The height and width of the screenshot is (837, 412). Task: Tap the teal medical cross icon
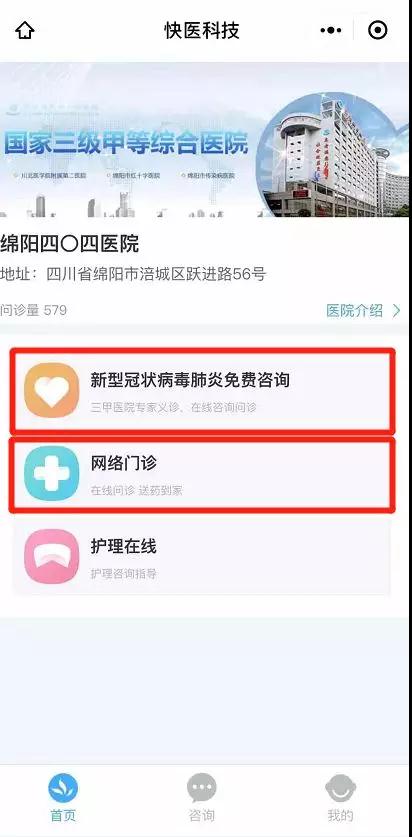pos(52,473)
